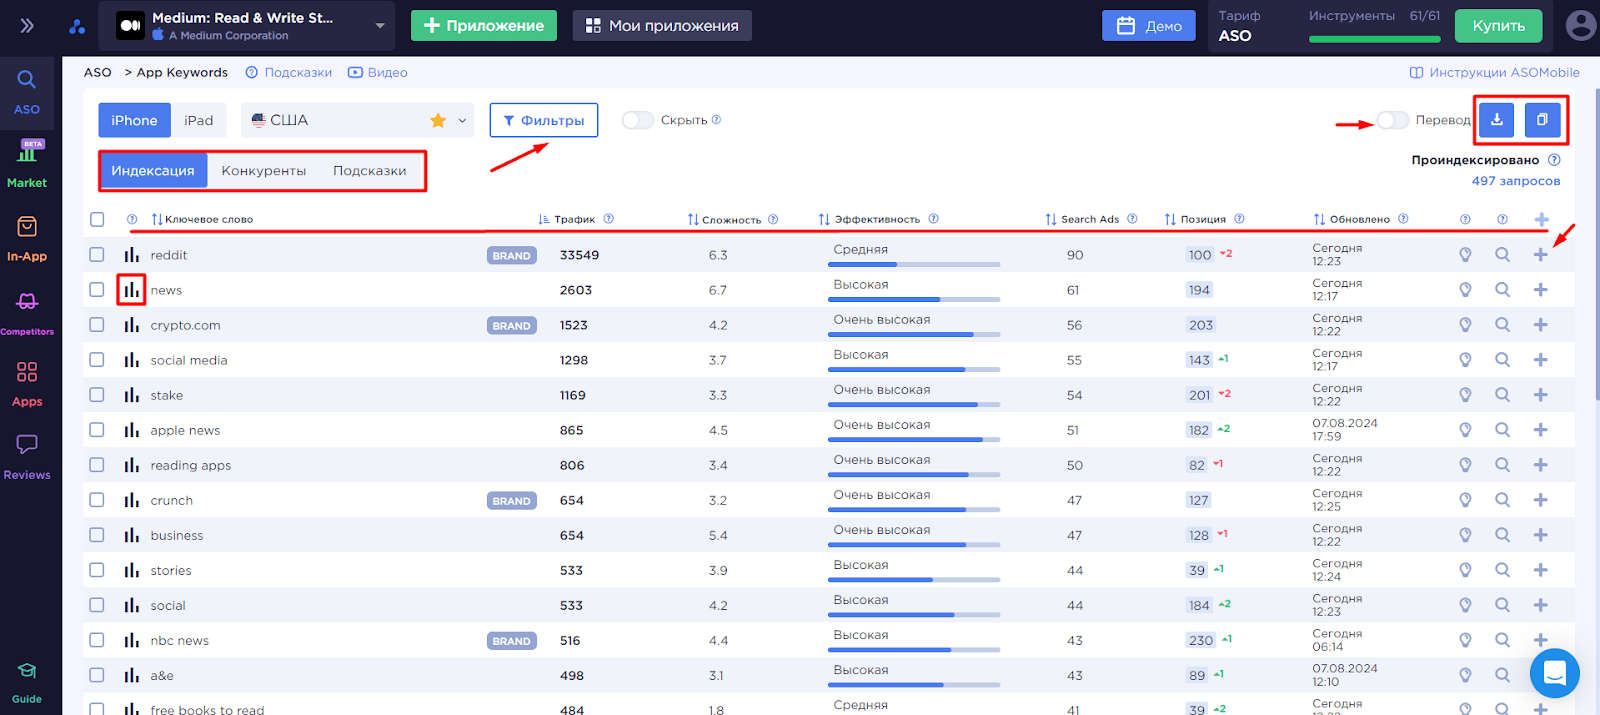This screenshot has height=715, width=1600.
Task: Show suggestions bulb for apple news row
Action: click(x=1465, y=430)
